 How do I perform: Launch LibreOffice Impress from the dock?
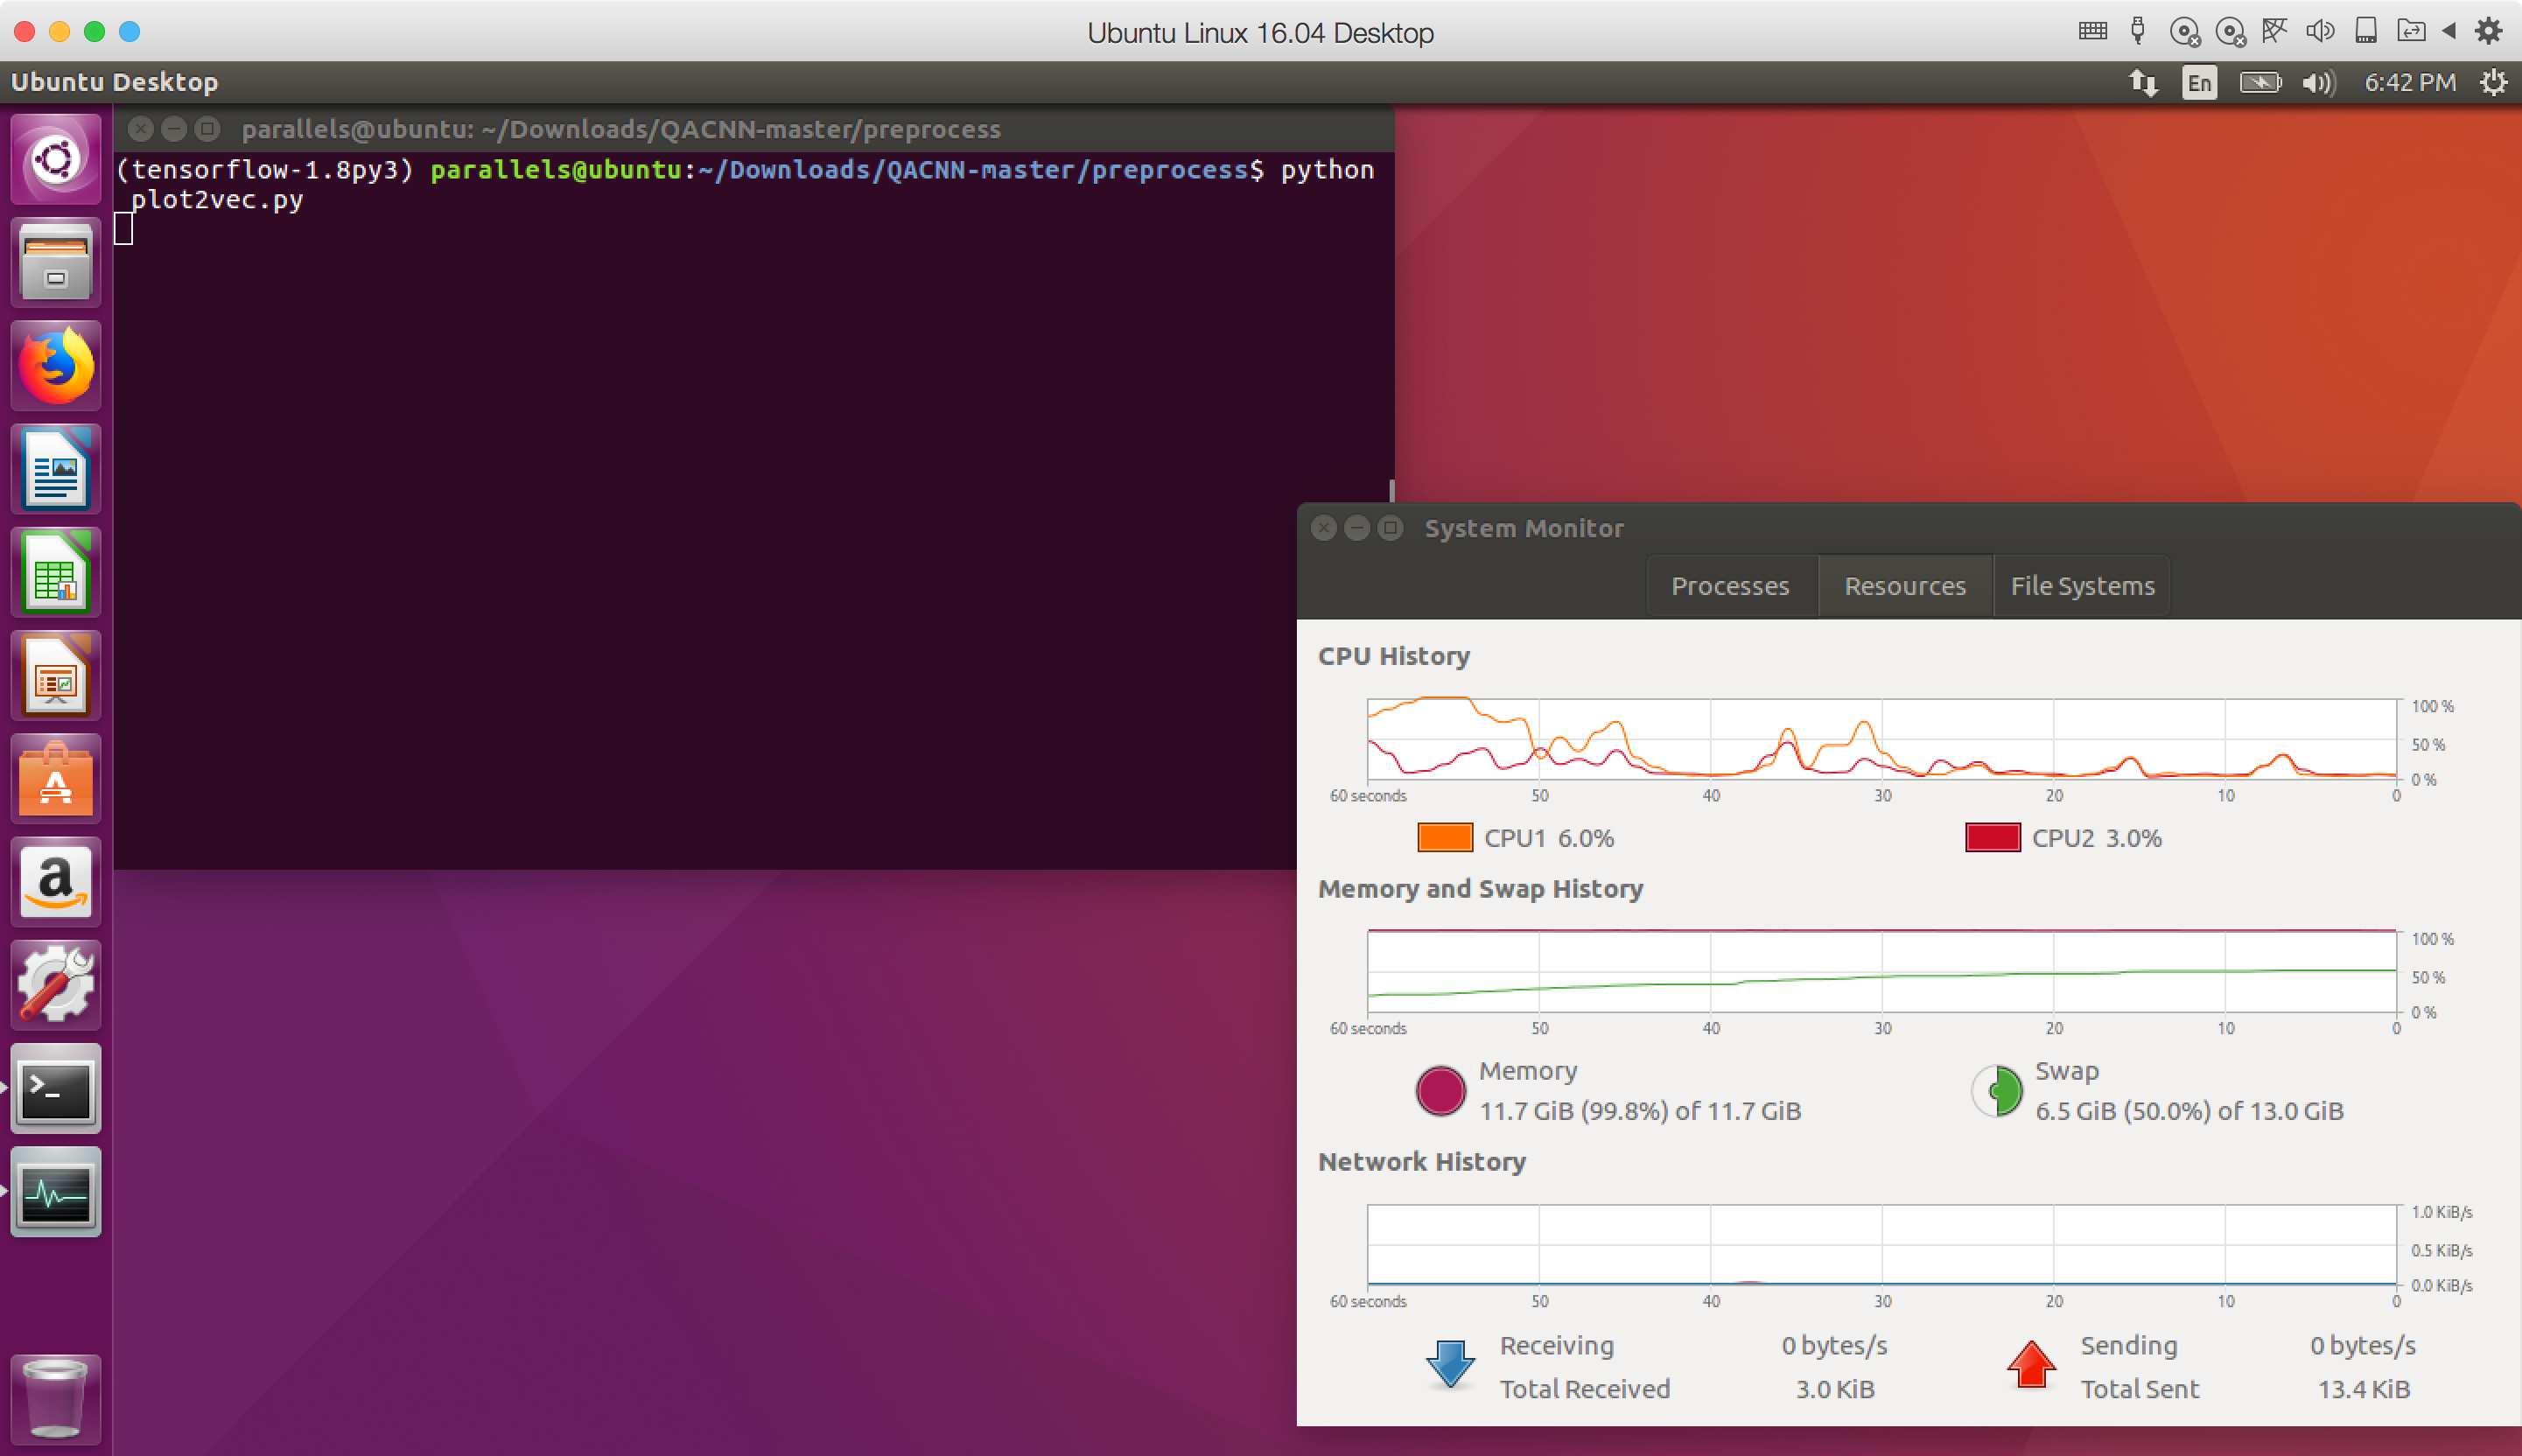click(56, 676)
